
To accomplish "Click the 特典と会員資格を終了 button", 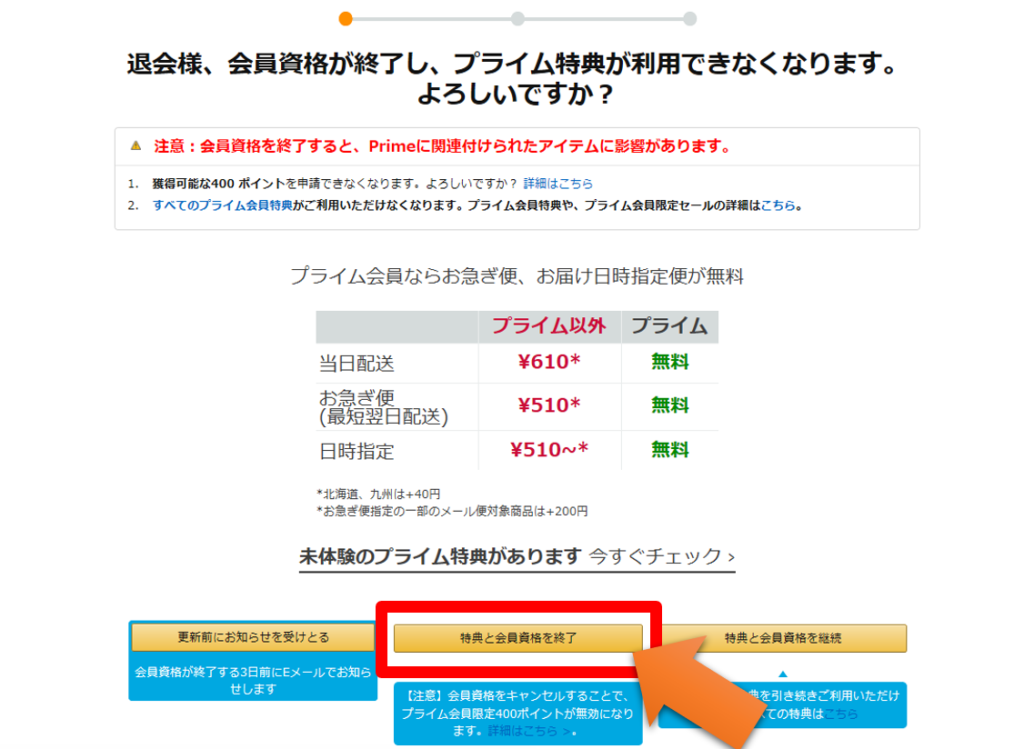I will (518, 638).
